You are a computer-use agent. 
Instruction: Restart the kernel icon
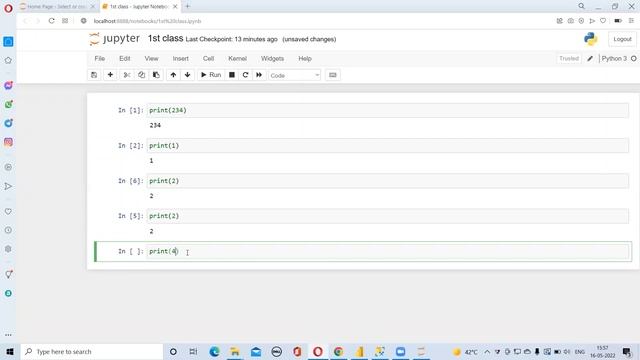[245, 75]
